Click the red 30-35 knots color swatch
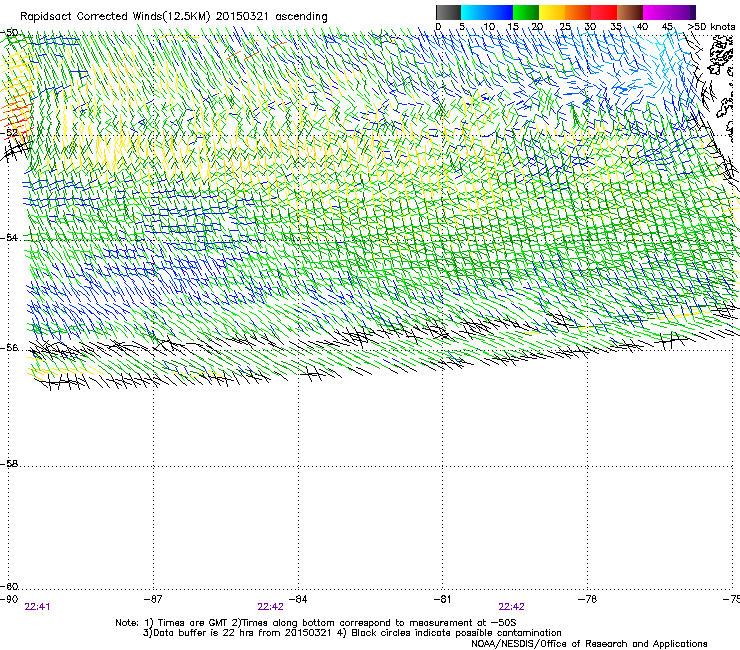The image size is (740, 650). click(x=604, y=12)
